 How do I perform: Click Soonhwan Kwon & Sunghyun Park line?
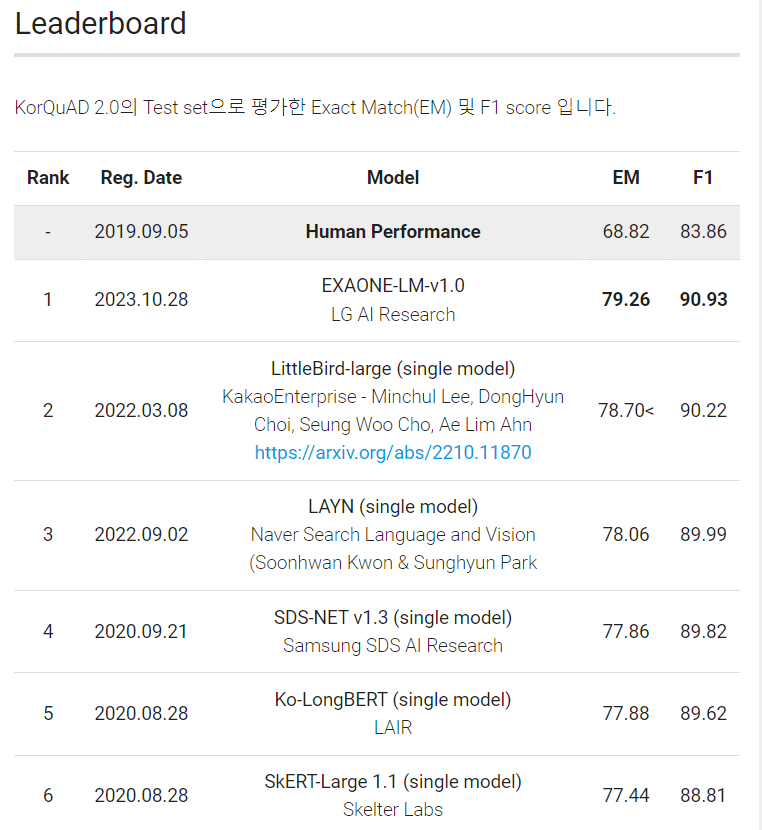(x=393, y=563)
